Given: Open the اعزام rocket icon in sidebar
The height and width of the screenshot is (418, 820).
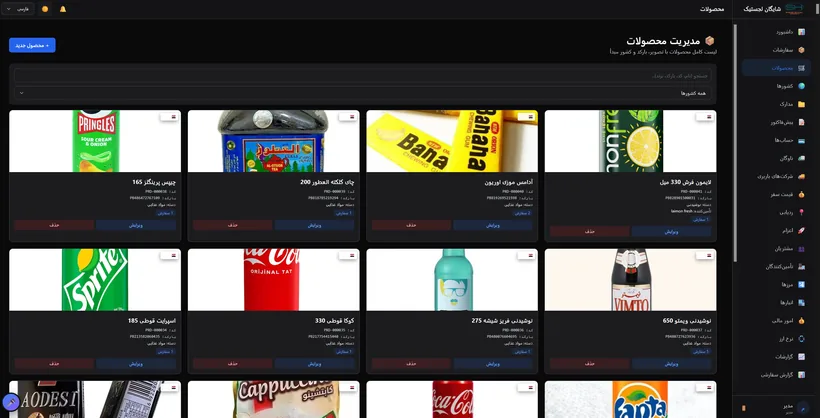Looking at the screenshot, I should coord(801,230).
